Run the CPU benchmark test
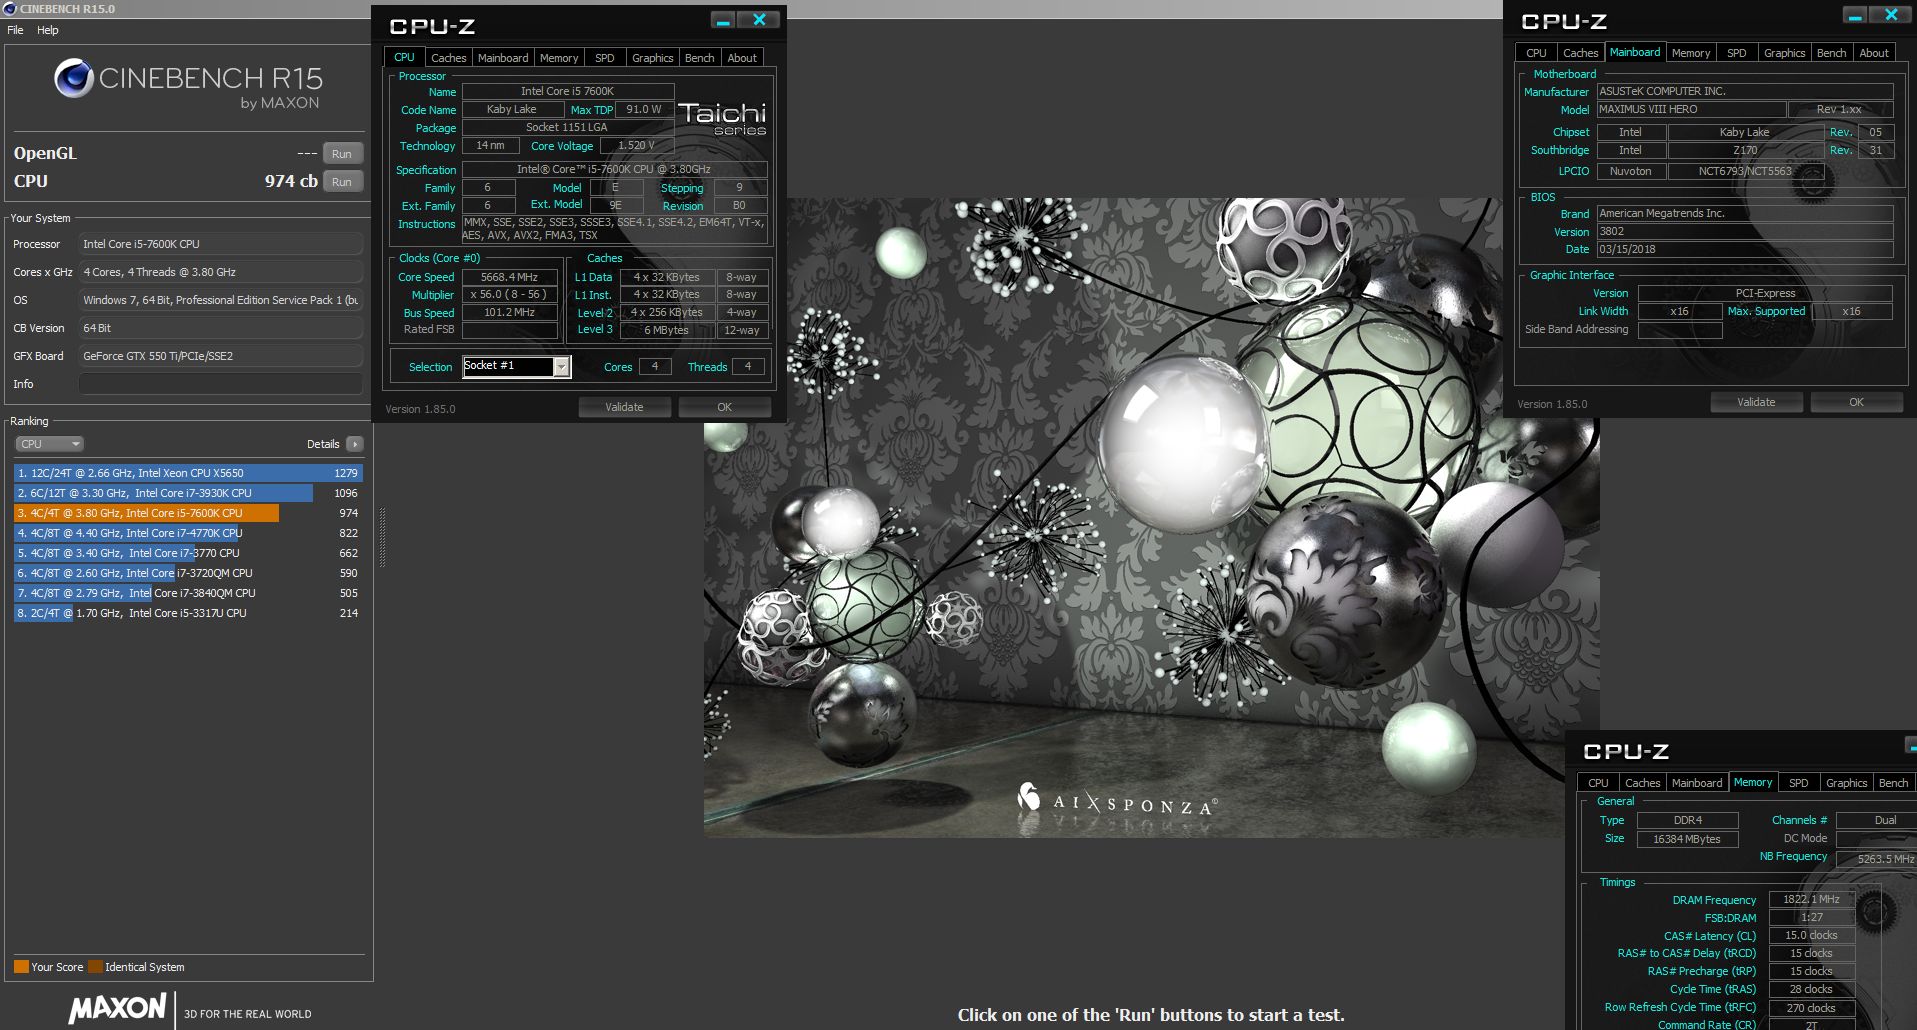The height and width of the screenshot is (1030, 1917). tap(342, 182)
